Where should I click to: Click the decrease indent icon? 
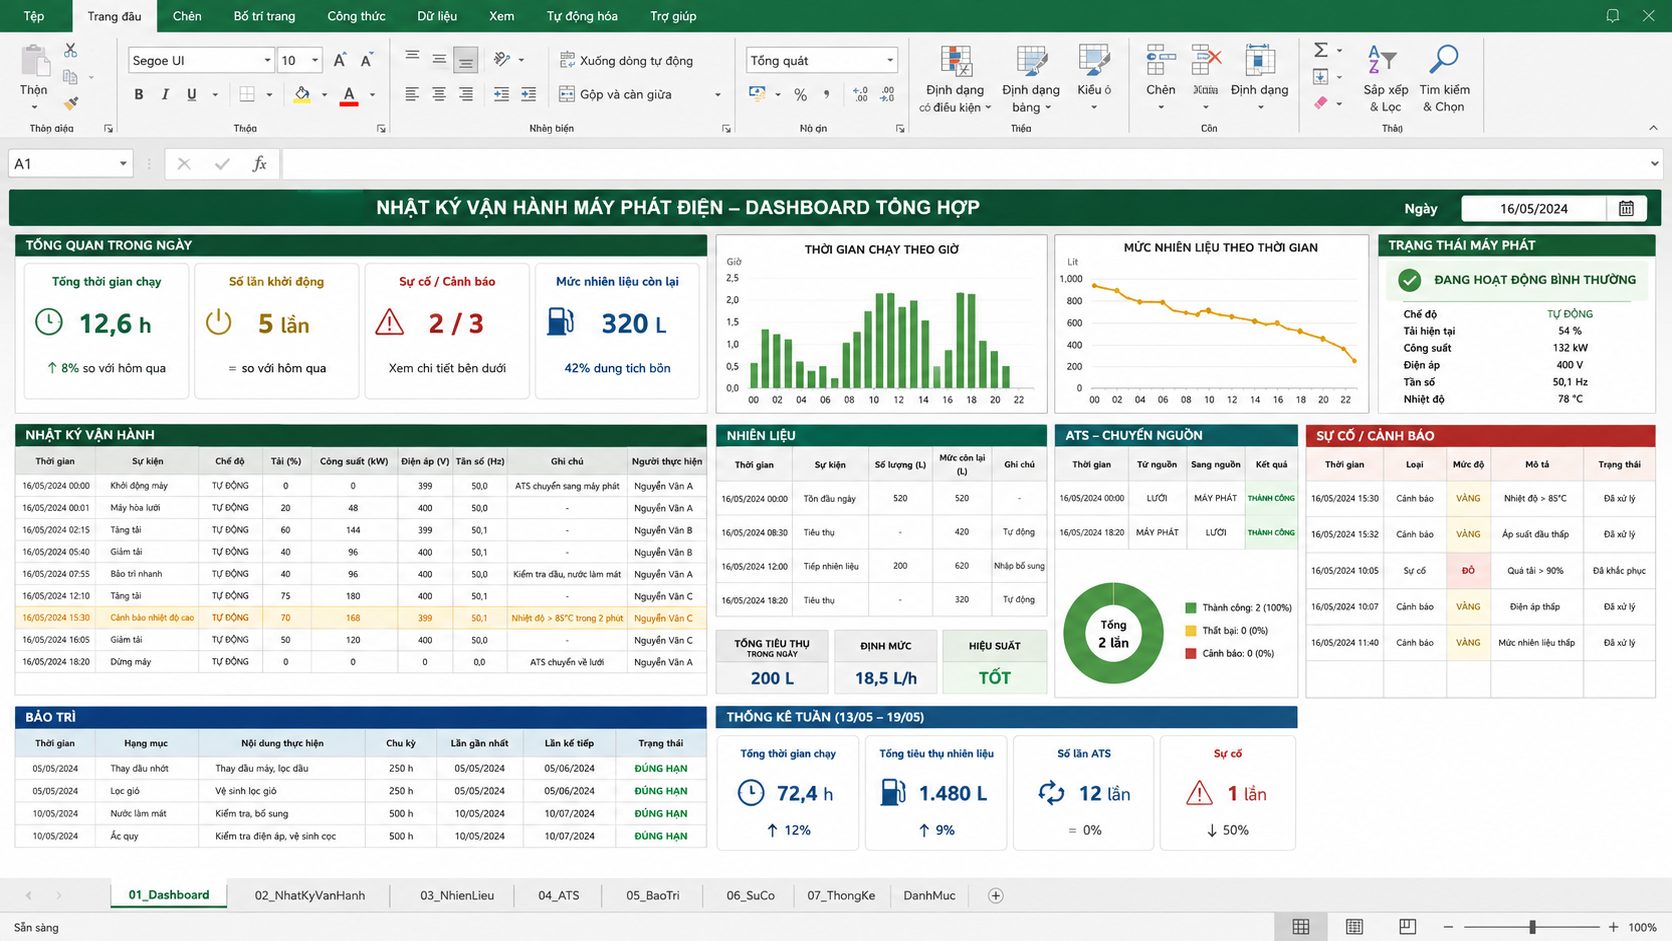point(502,94)
